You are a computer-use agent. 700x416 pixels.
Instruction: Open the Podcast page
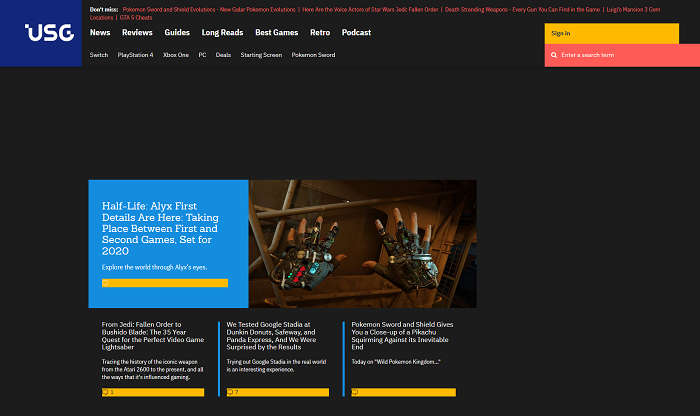[356, 33]
